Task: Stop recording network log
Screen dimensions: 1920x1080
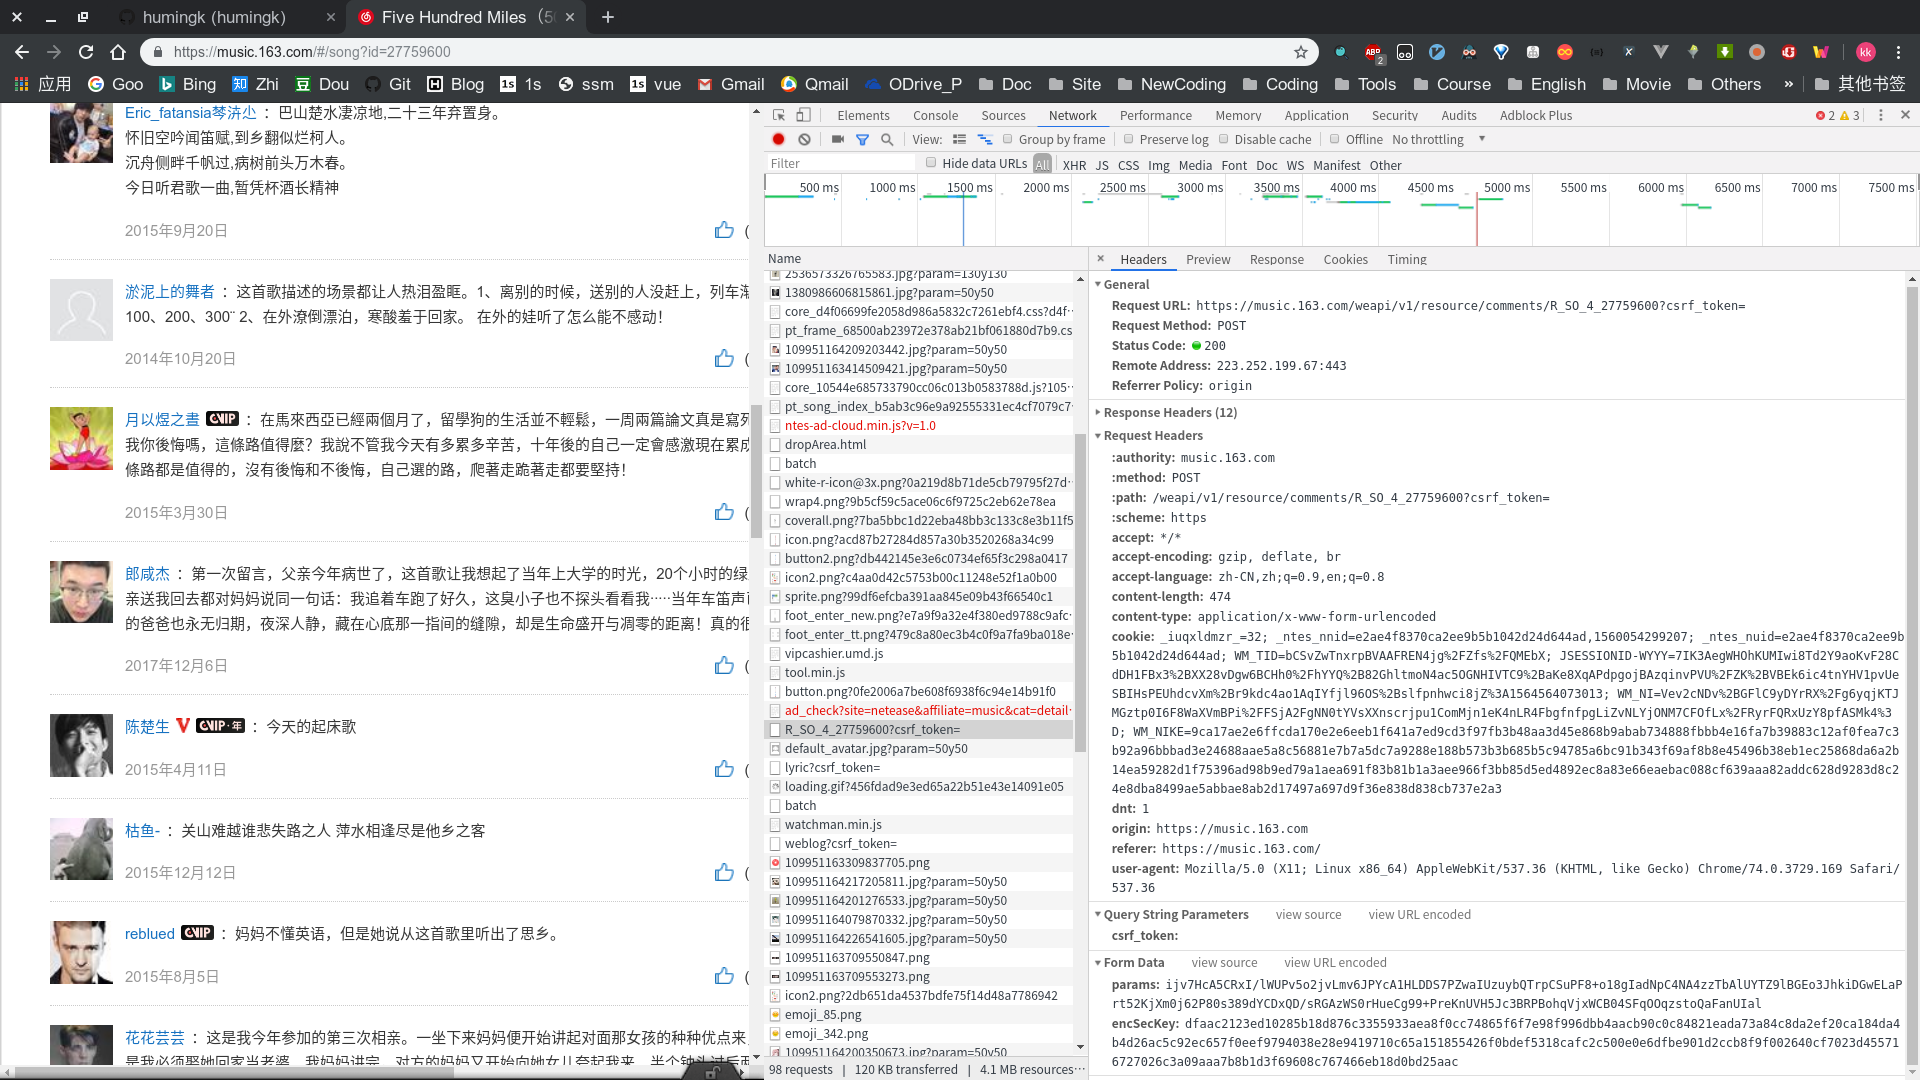Action: (x=778, y=139)
